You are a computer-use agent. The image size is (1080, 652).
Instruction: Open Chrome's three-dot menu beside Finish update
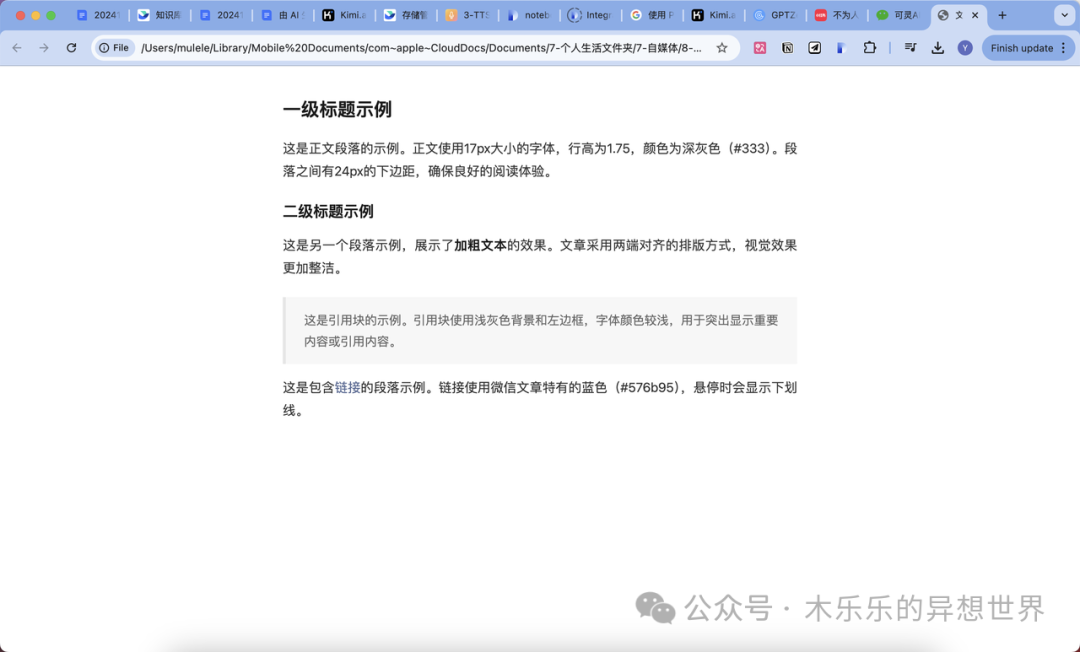click(x=1064, y=48)
